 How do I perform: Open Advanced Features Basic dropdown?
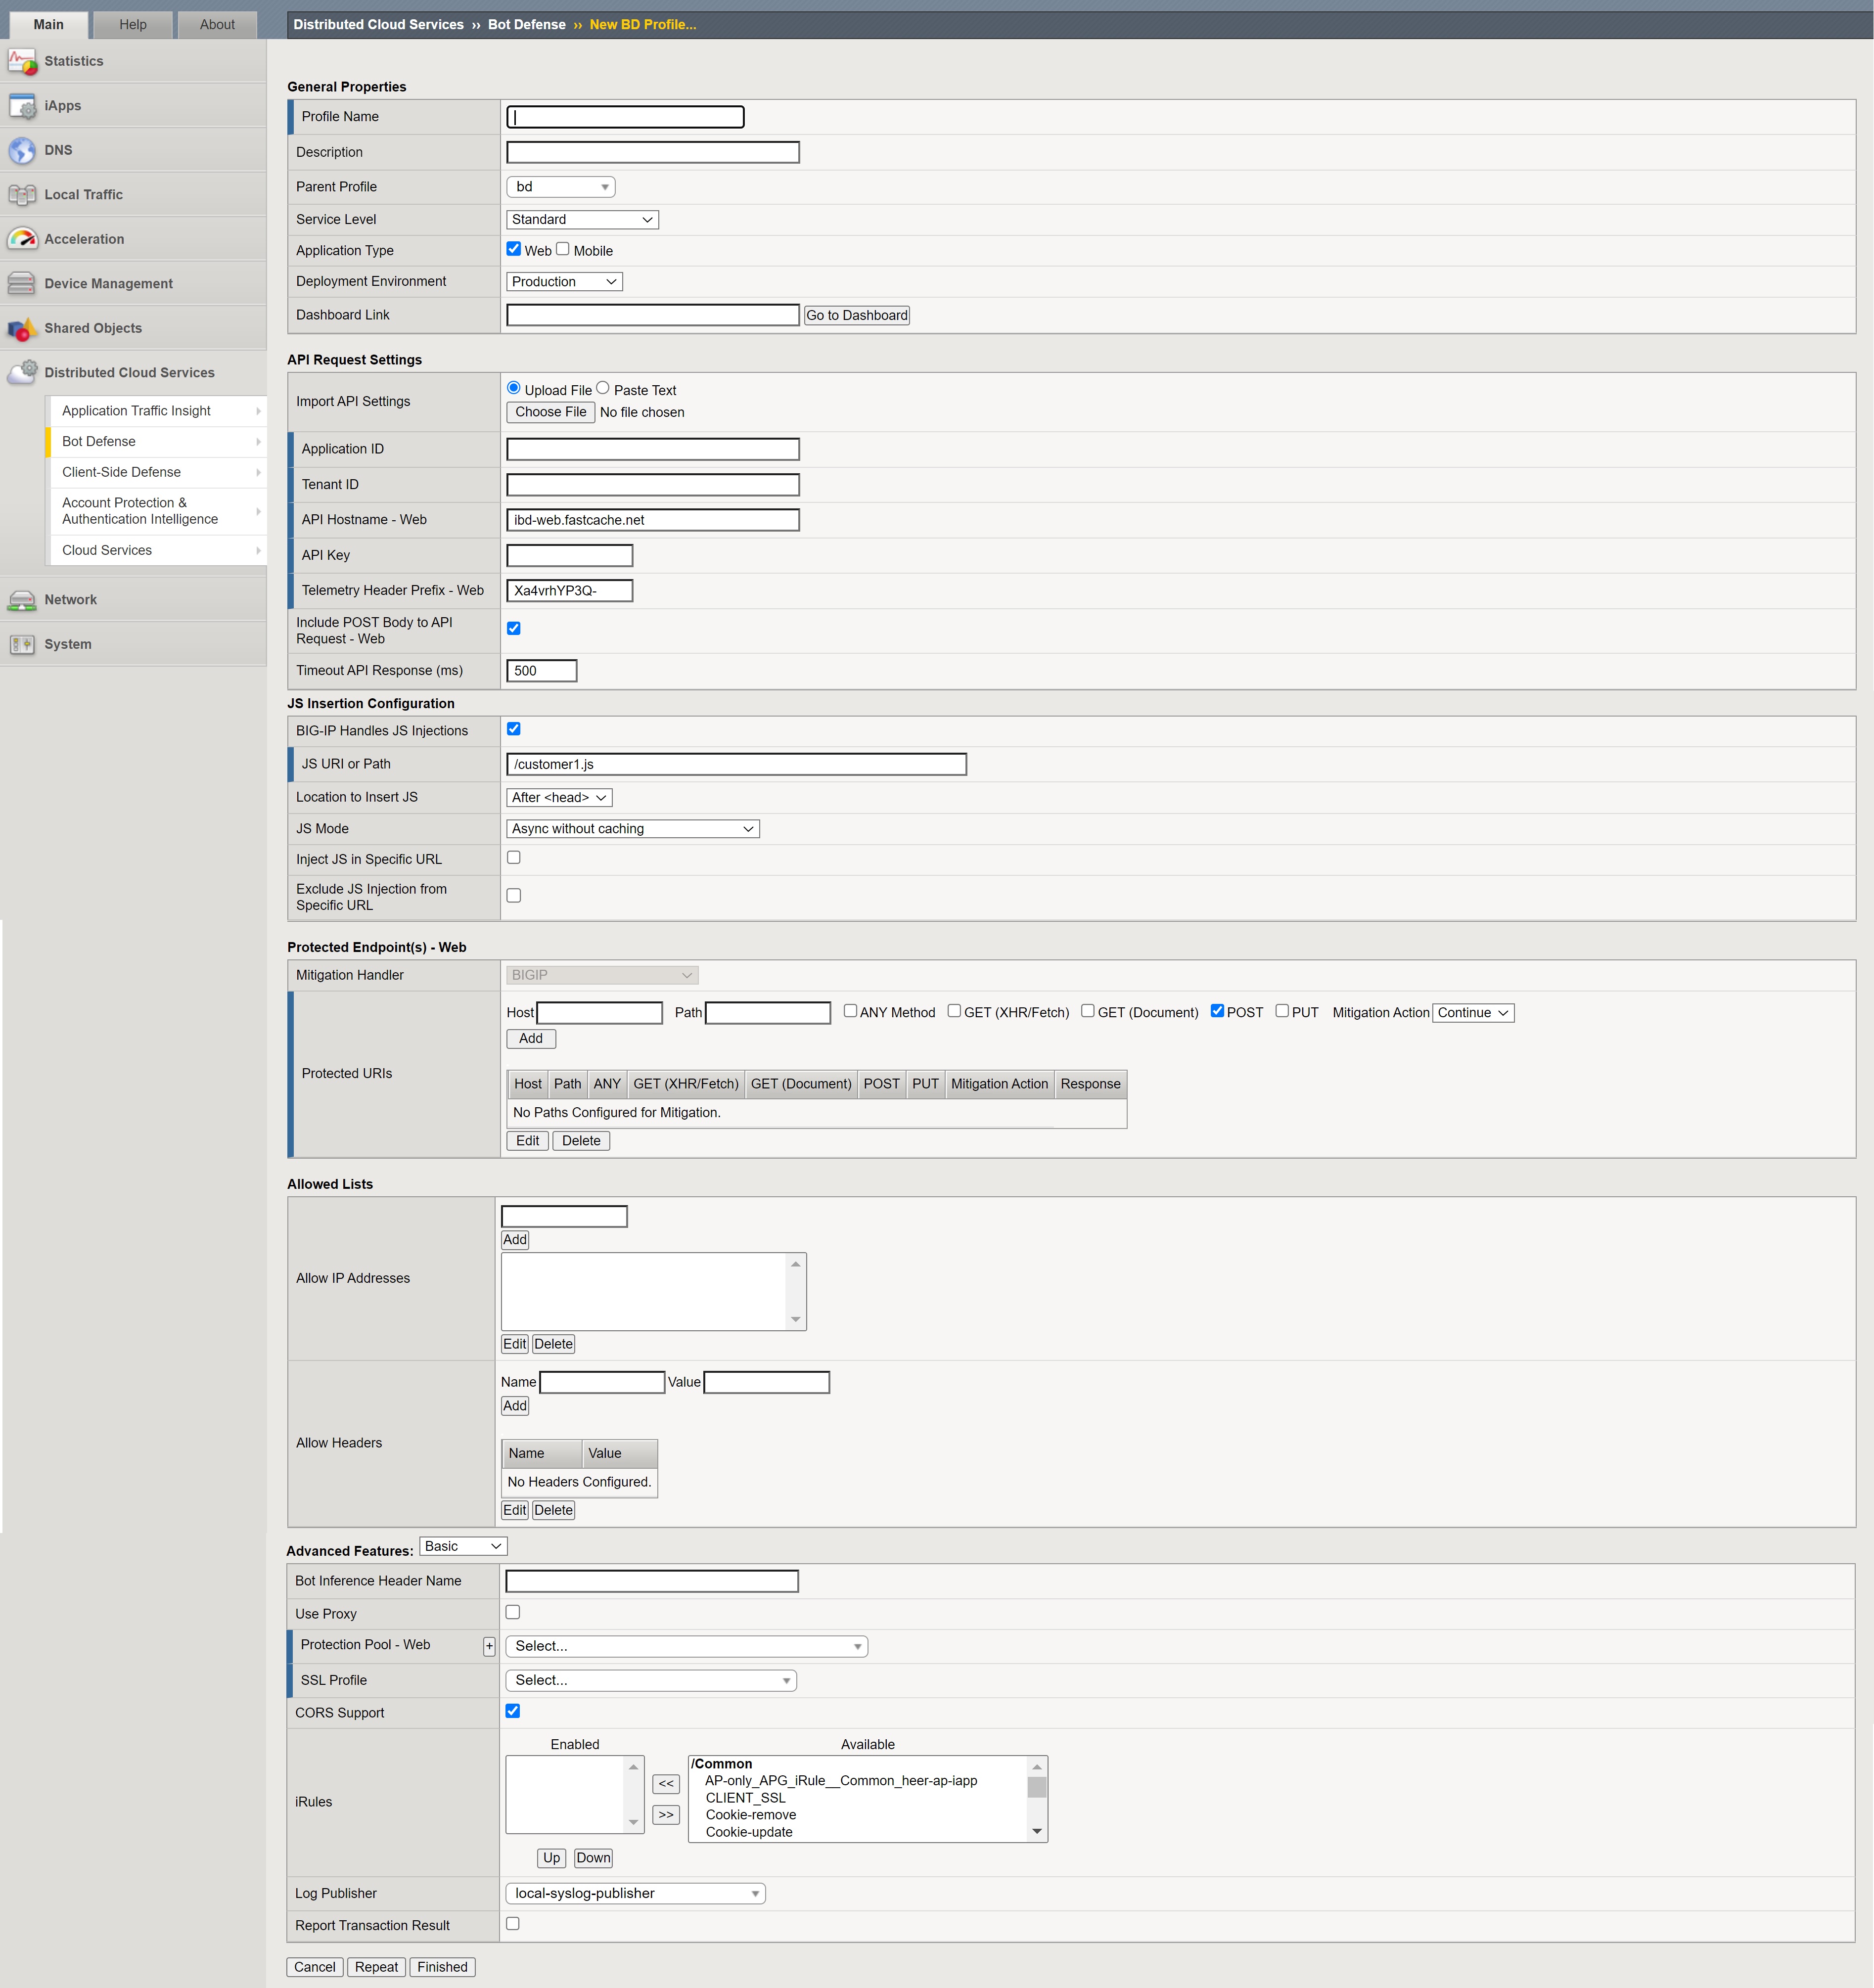[x=463, y=1547]
